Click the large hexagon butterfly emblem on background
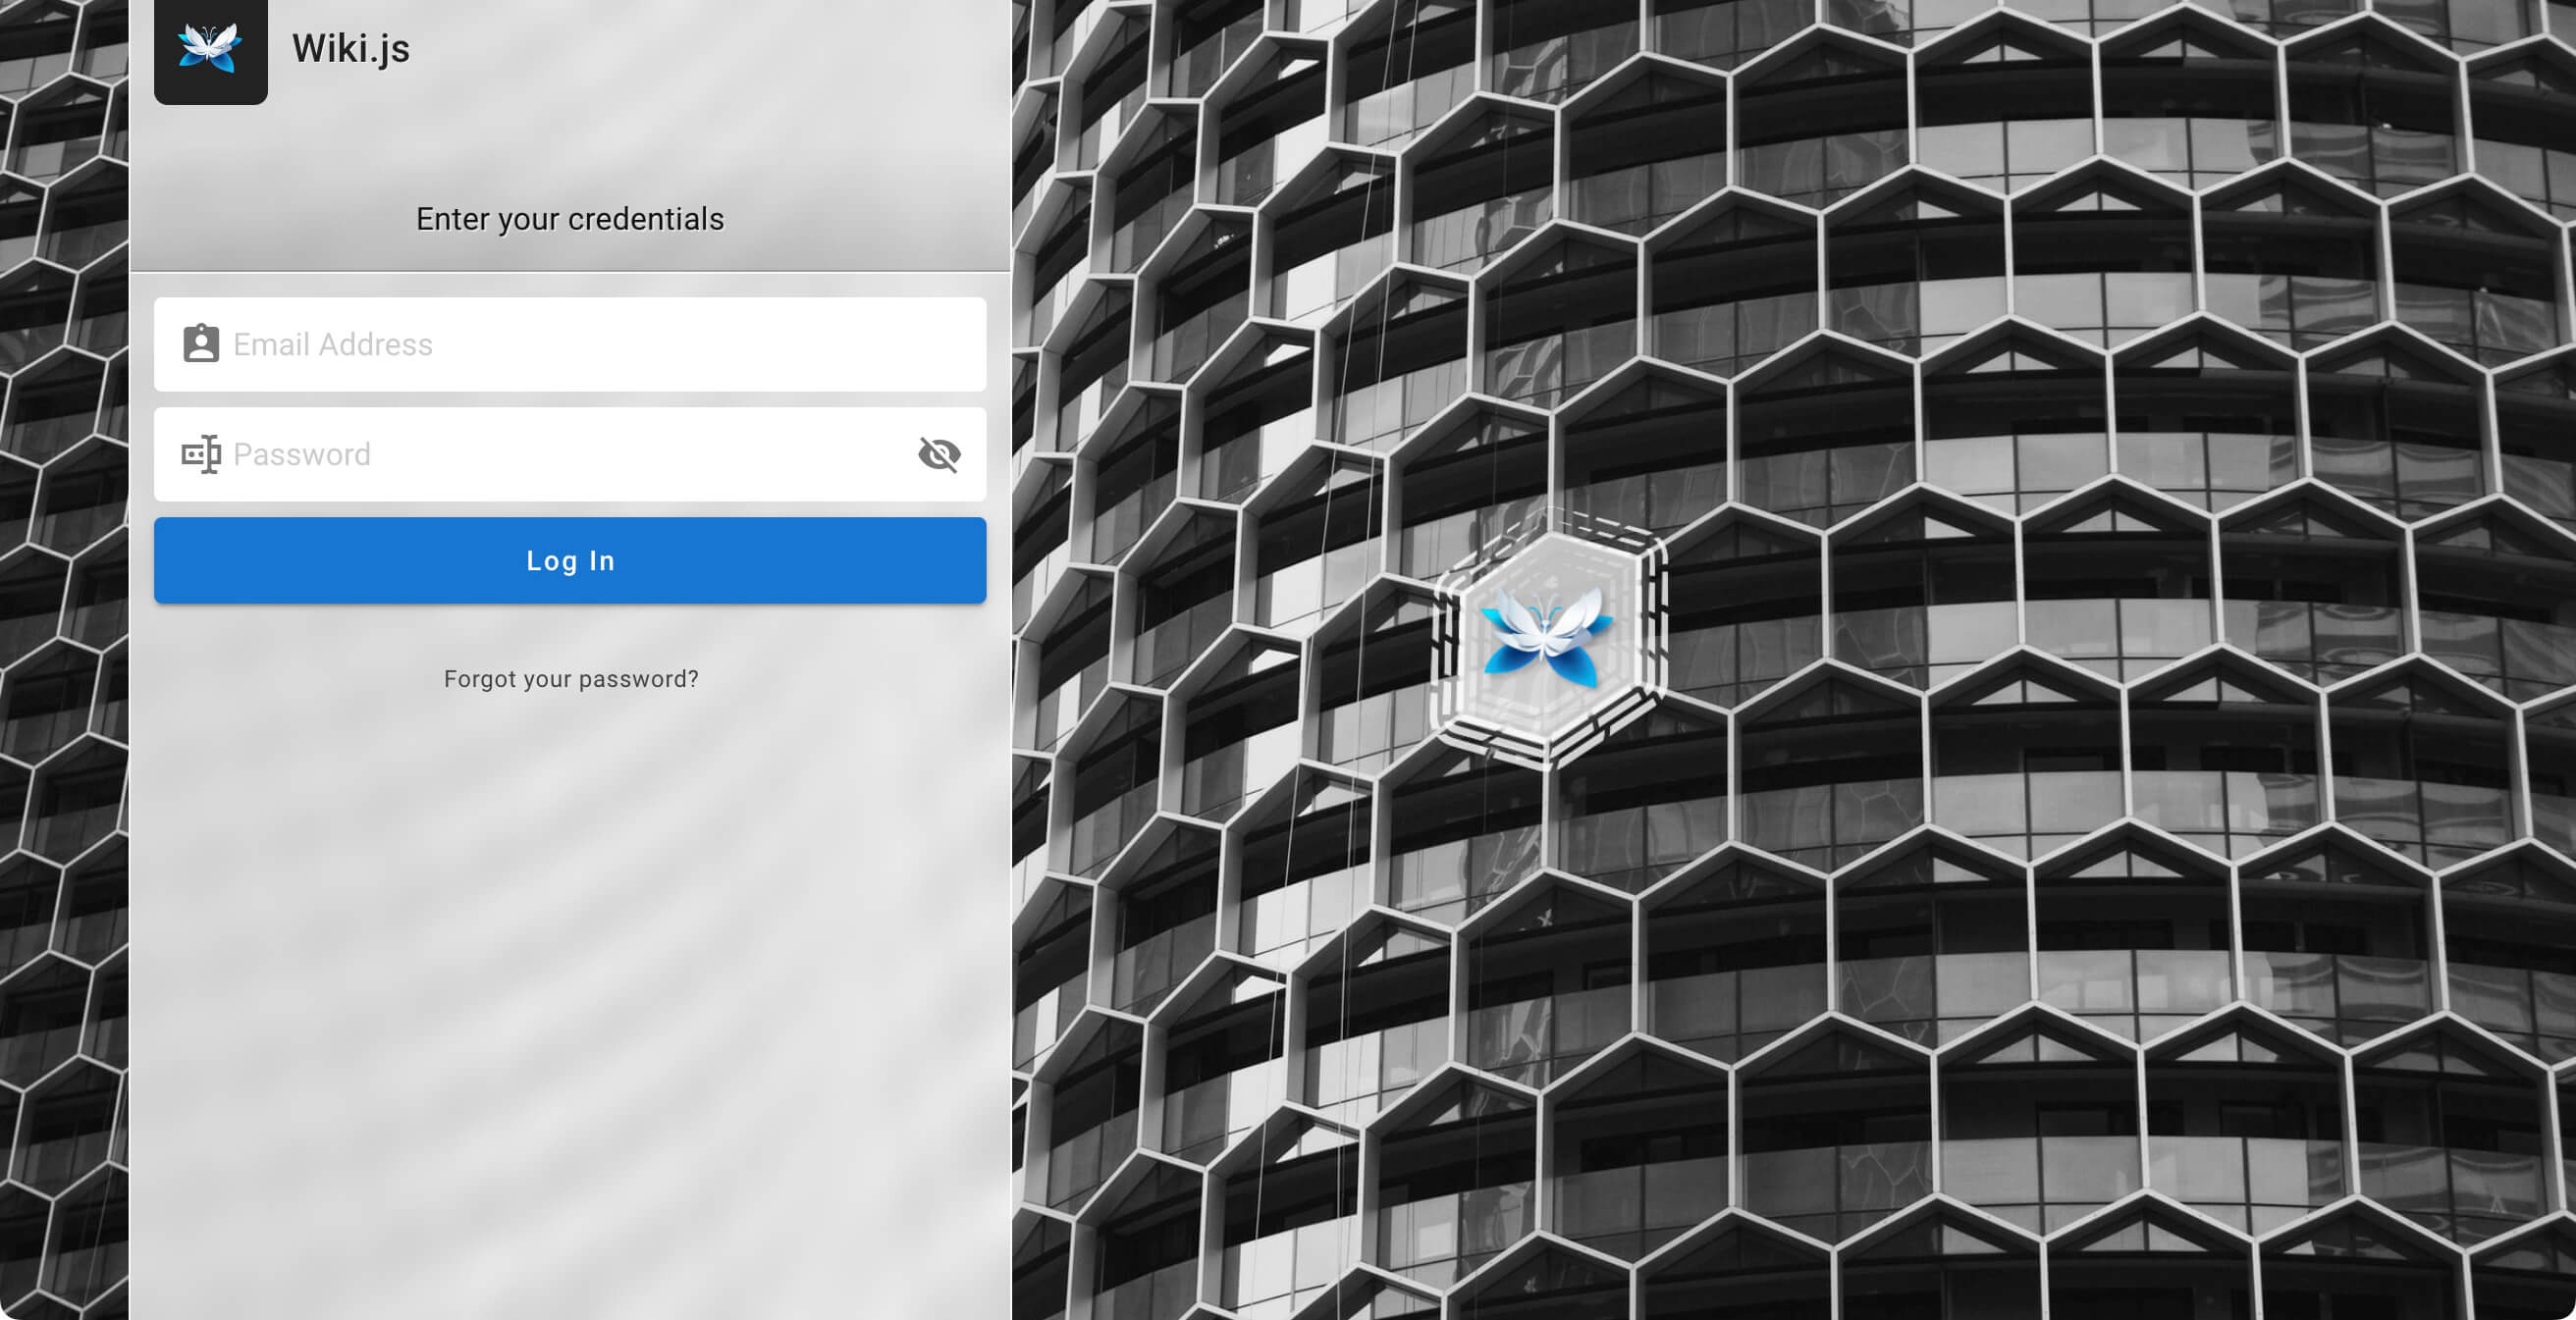 tap(1549, 639)
